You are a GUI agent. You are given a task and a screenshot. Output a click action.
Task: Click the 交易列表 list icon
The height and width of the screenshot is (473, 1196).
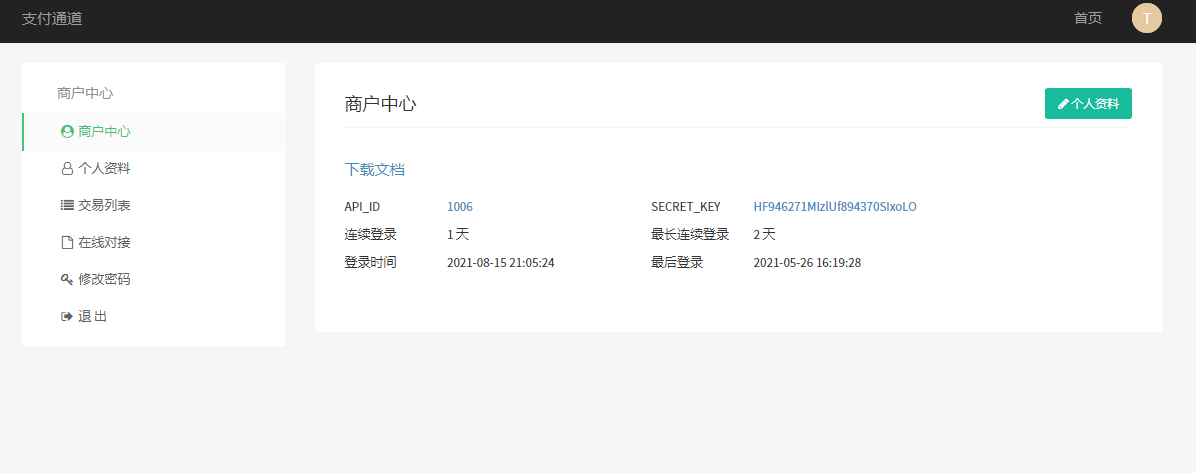[67, 205]
